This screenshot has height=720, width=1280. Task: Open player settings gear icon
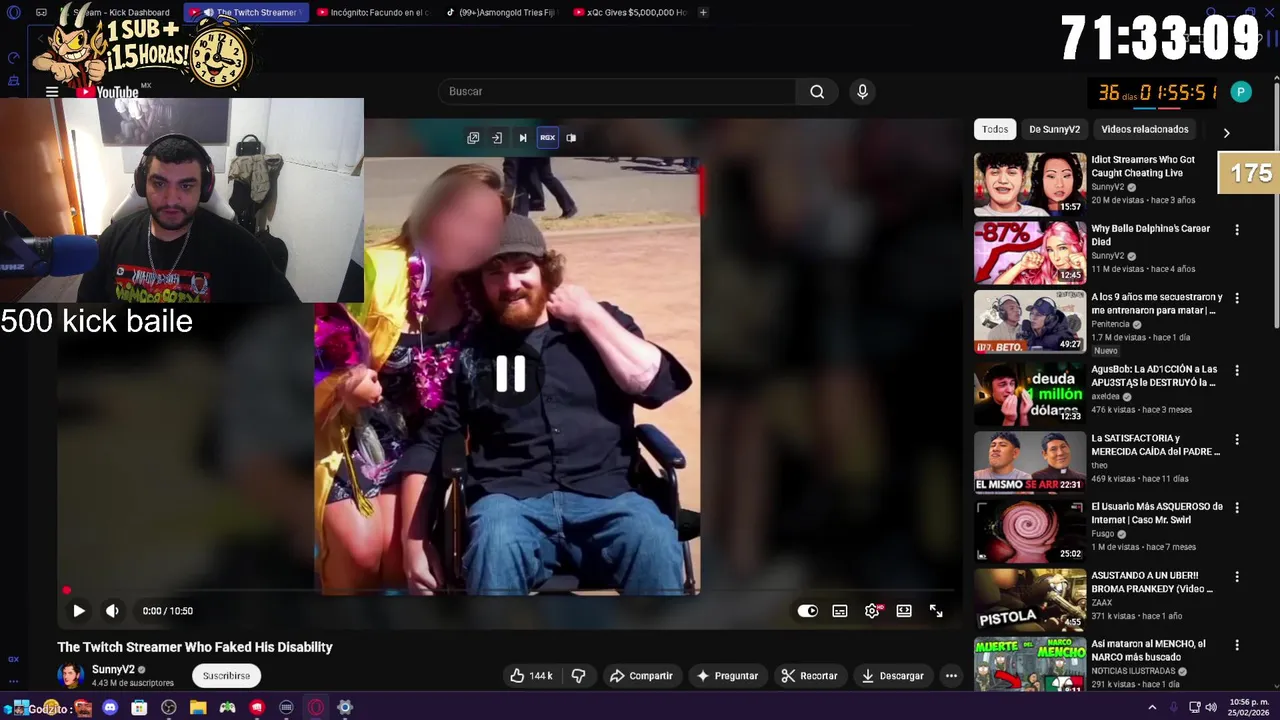click(872, 611)
